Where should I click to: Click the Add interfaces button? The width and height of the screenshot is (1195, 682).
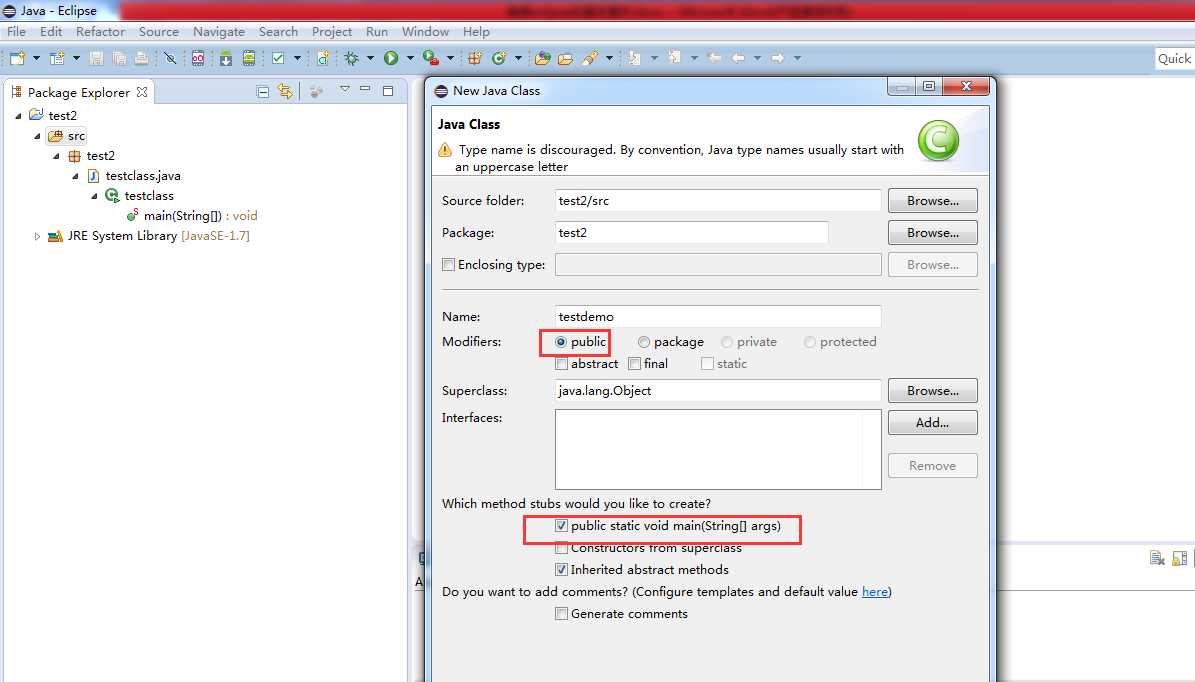(932, 422)
